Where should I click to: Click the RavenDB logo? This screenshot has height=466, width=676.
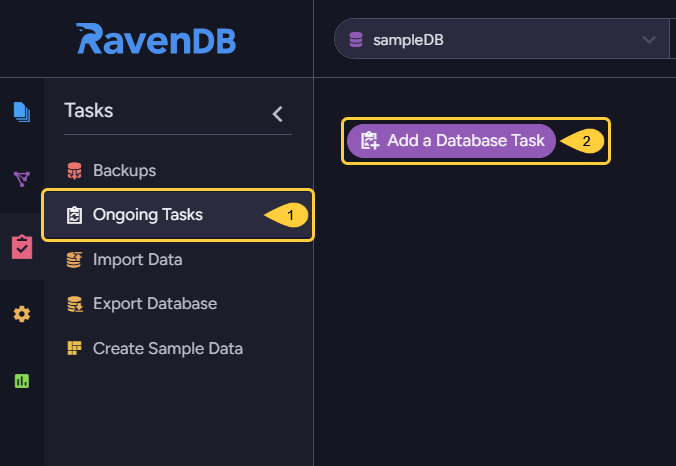tap(156, 39)
